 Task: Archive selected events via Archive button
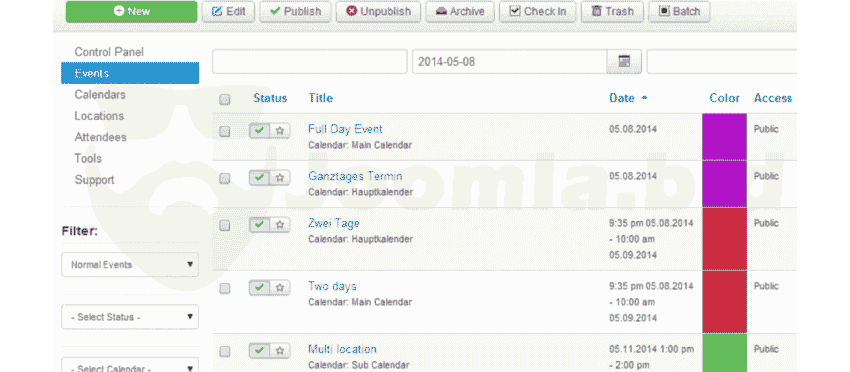point(460,11)
